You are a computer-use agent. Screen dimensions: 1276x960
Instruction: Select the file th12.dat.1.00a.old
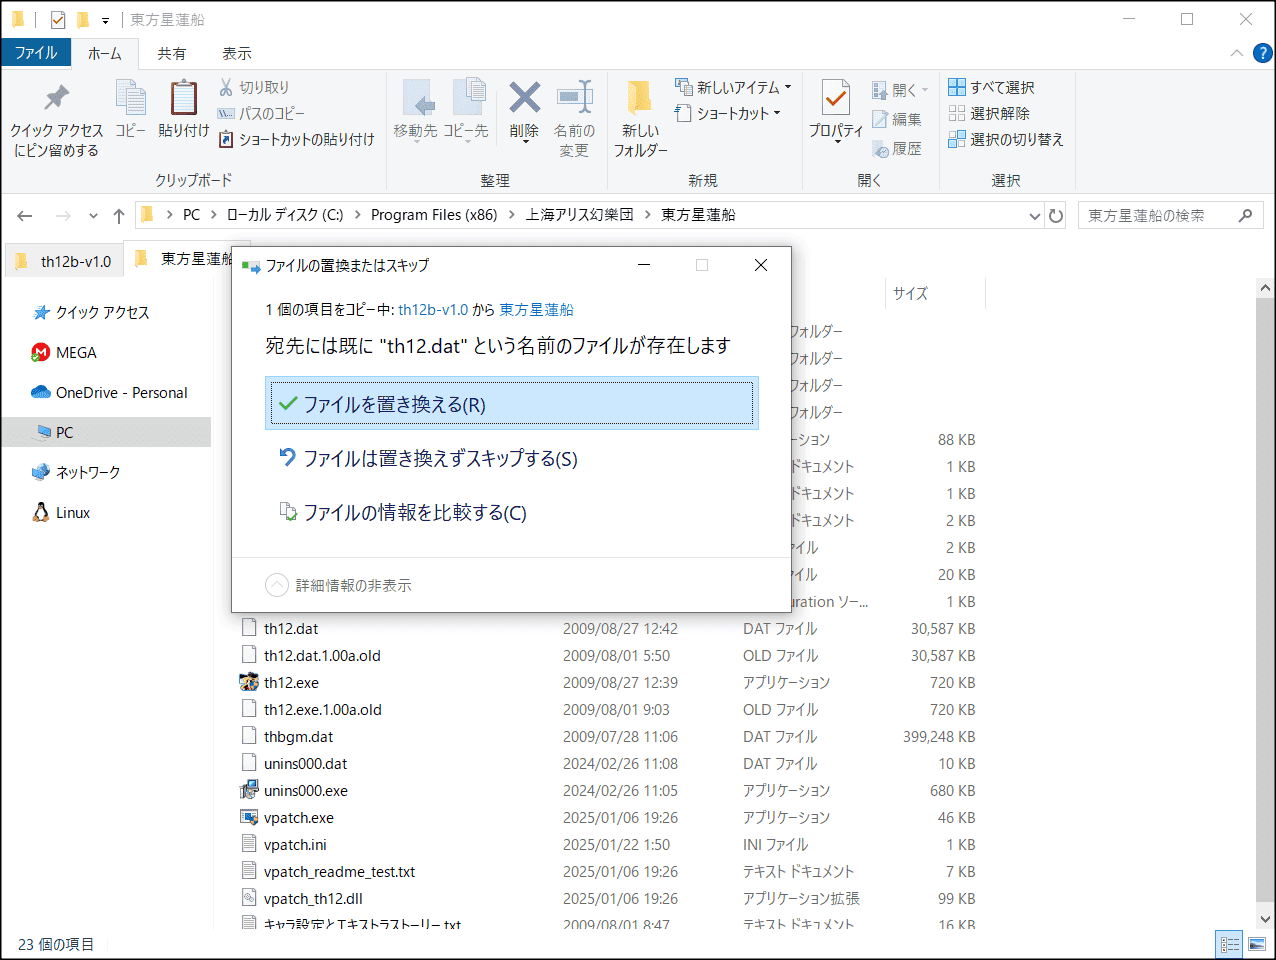322,656
